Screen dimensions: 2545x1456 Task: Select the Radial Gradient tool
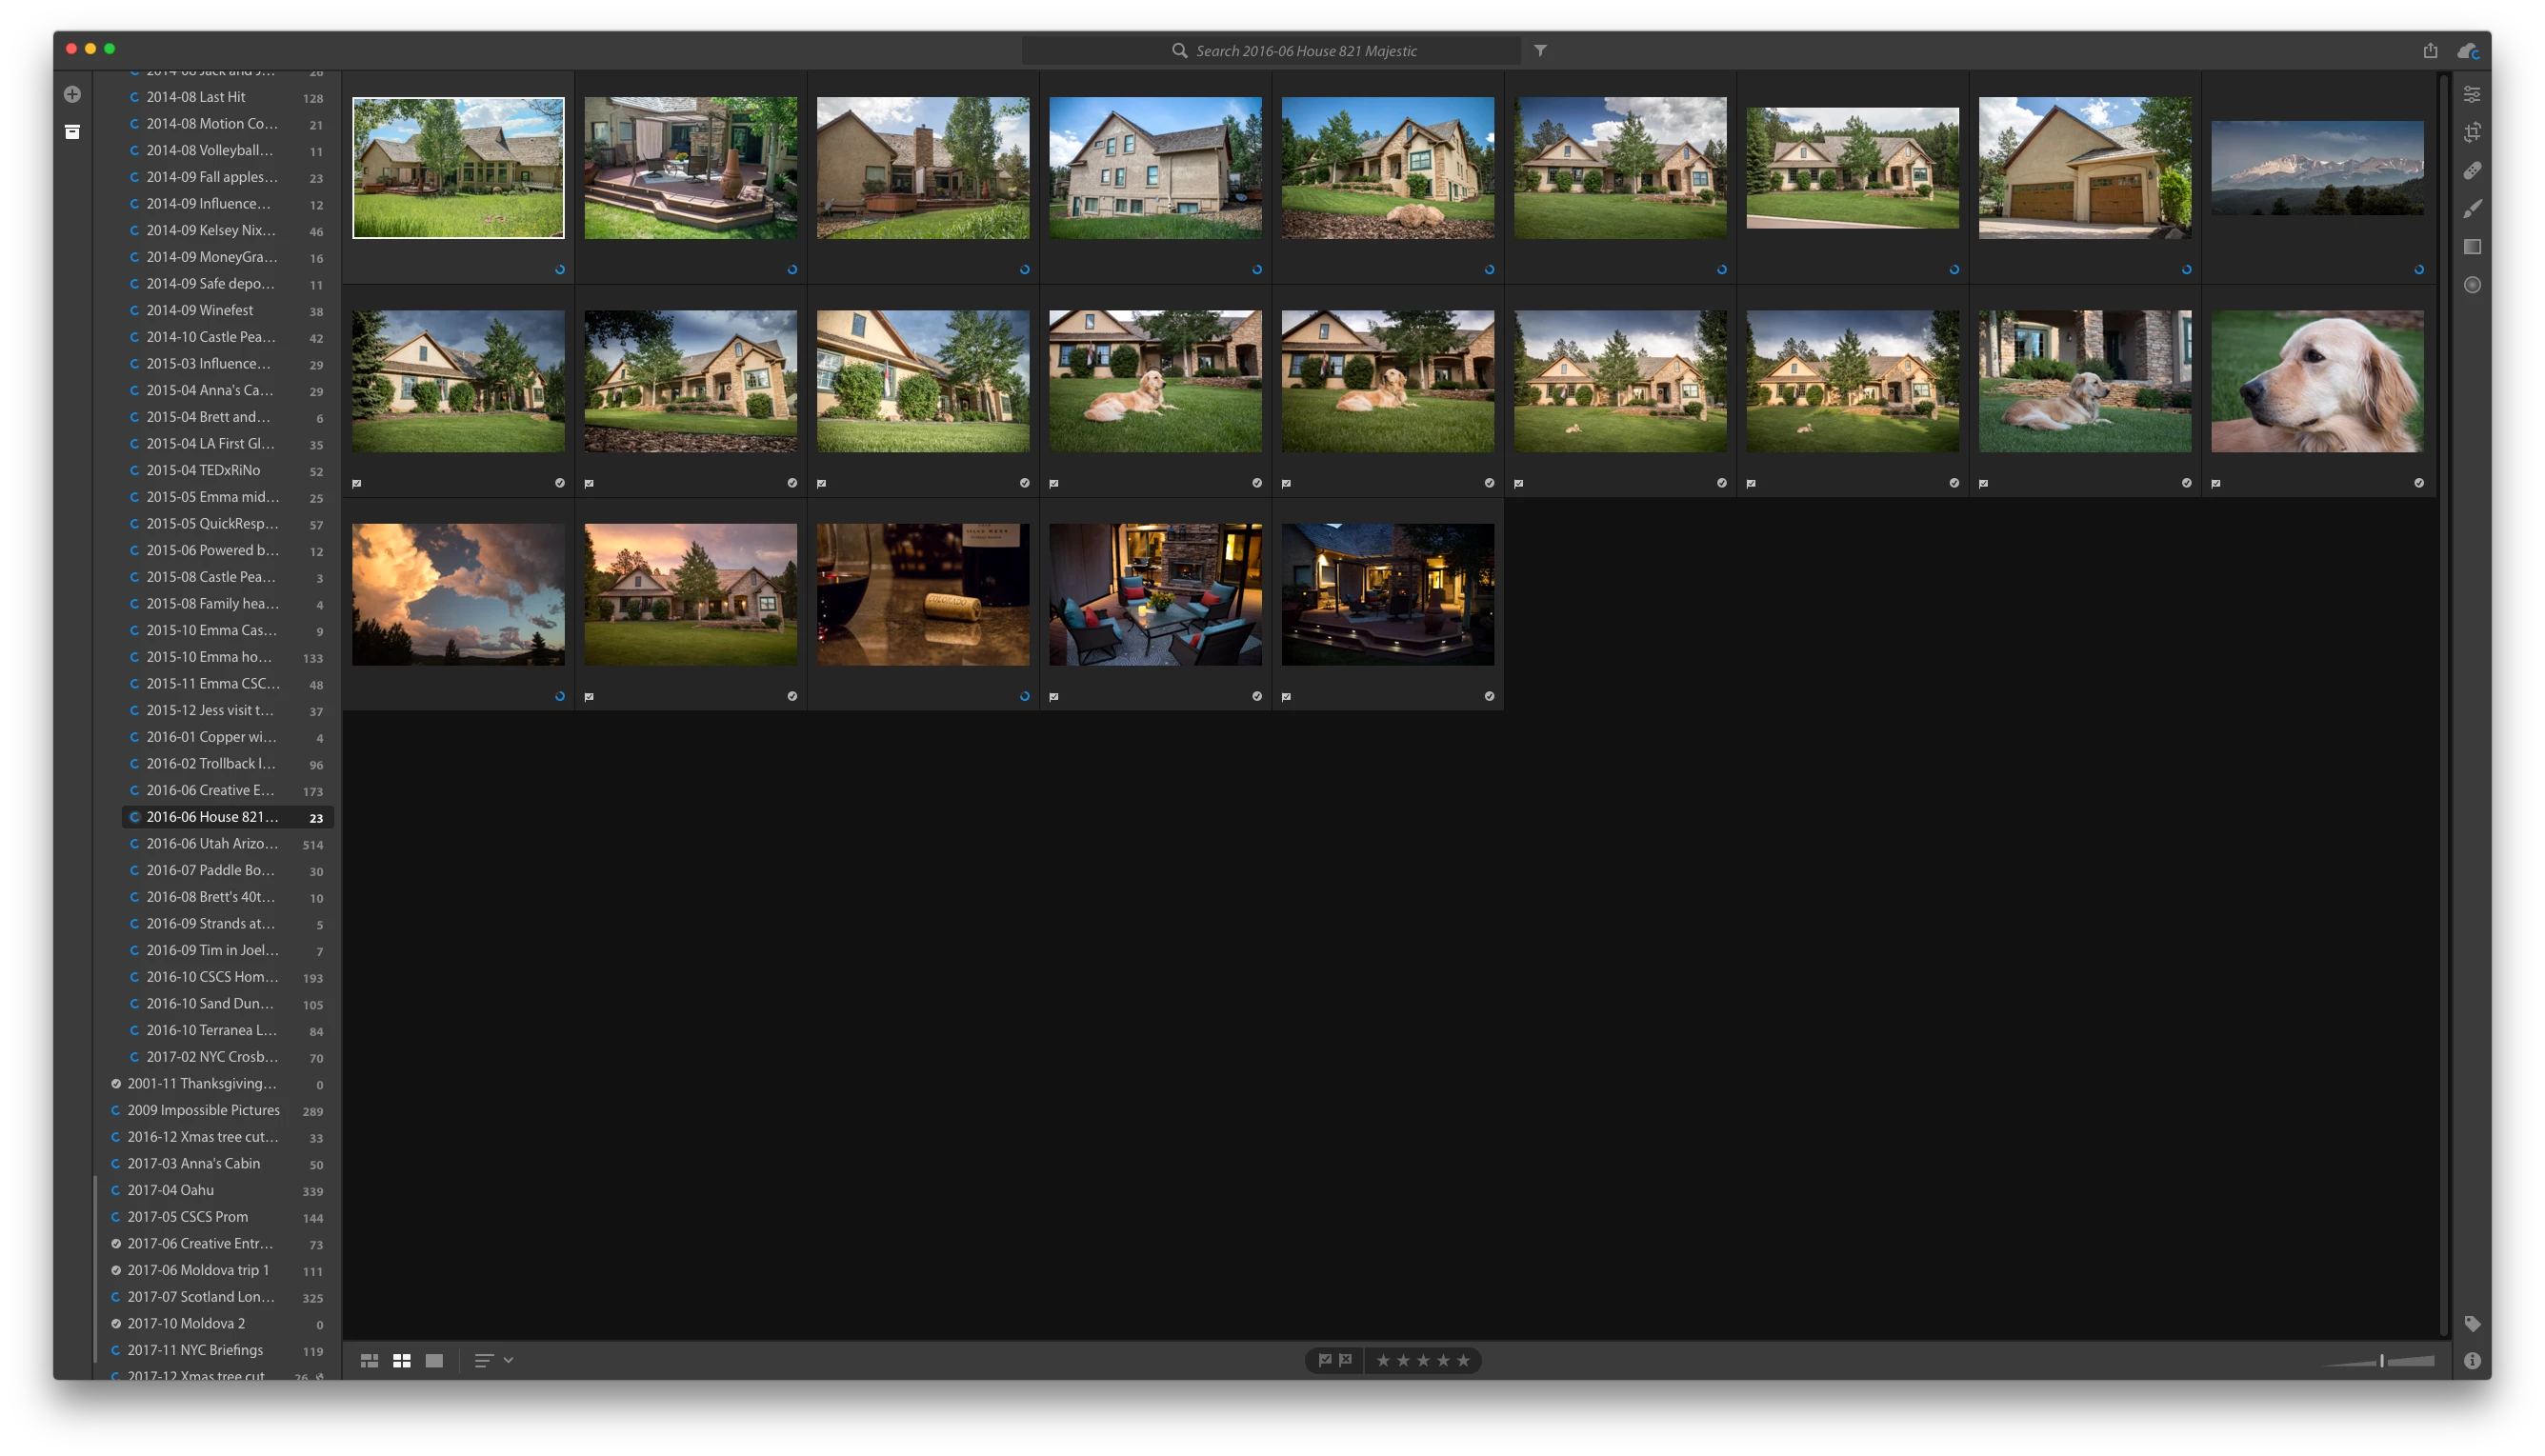coord(2472,285)
